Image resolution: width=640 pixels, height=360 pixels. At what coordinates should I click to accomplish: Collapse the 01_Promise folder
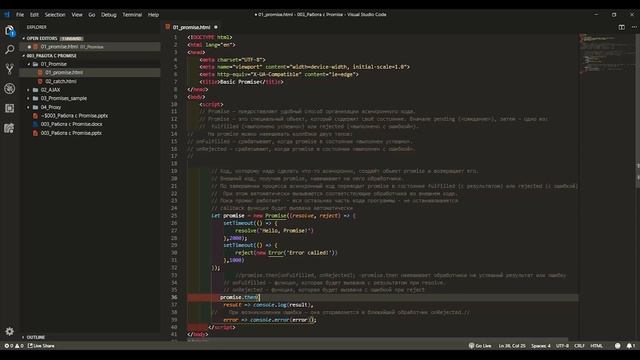coord(29,64)
